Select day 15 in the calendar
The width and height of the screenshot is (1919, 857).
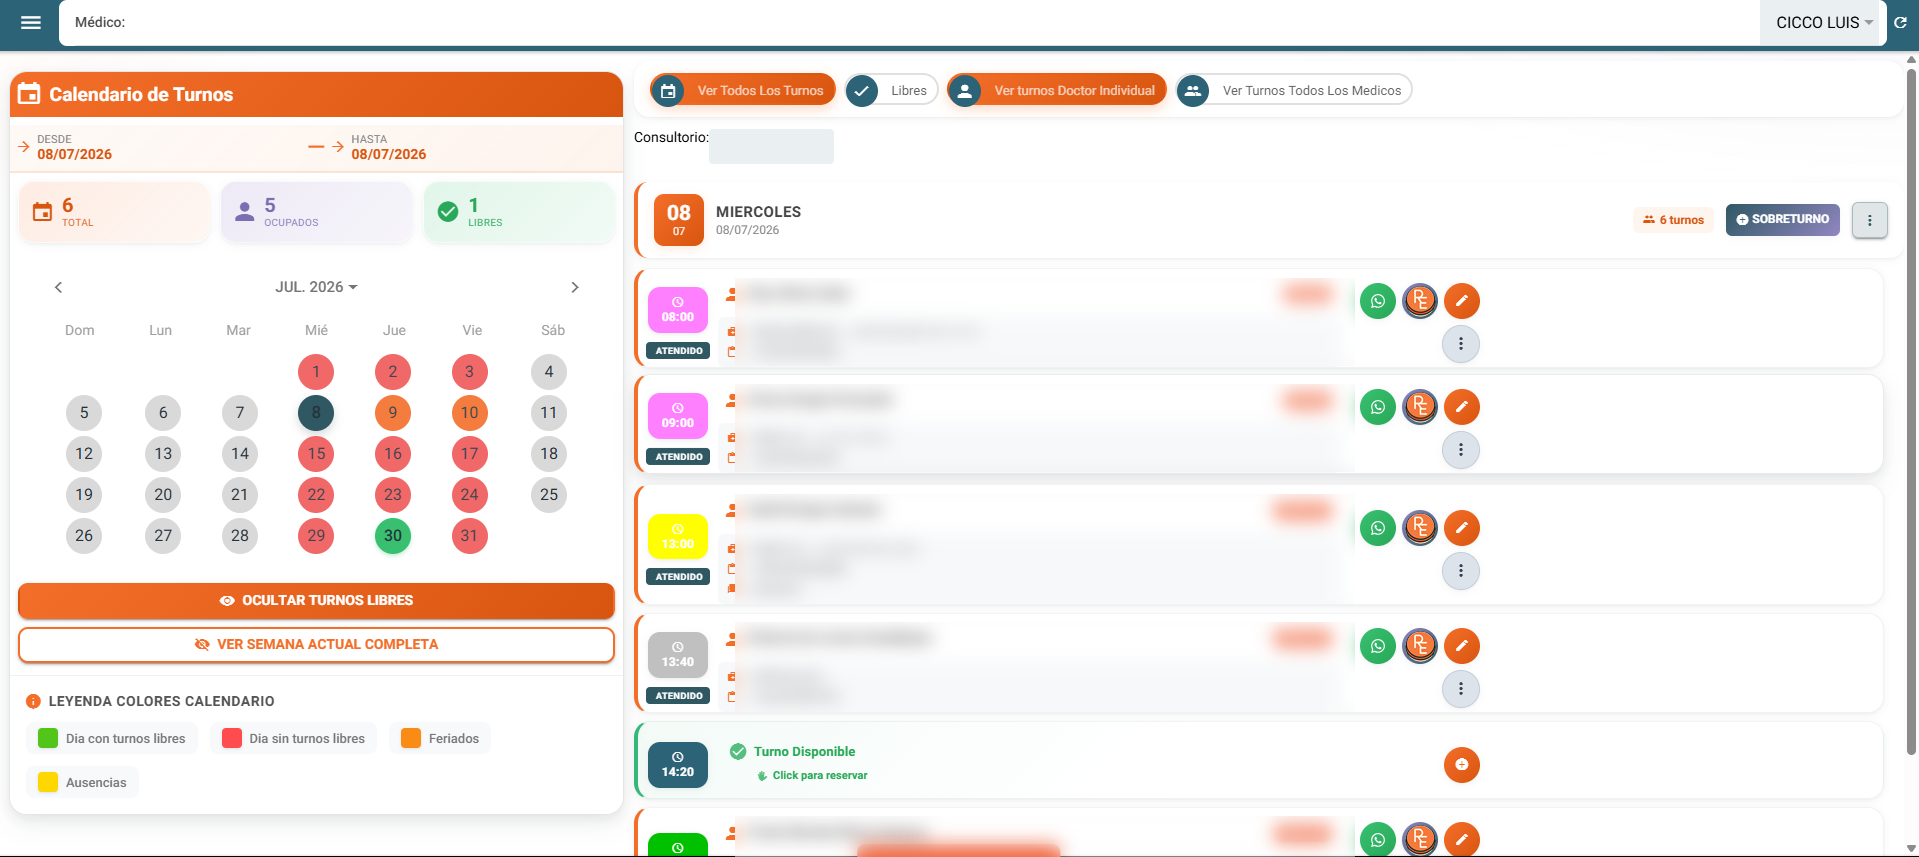pos(316,454)
